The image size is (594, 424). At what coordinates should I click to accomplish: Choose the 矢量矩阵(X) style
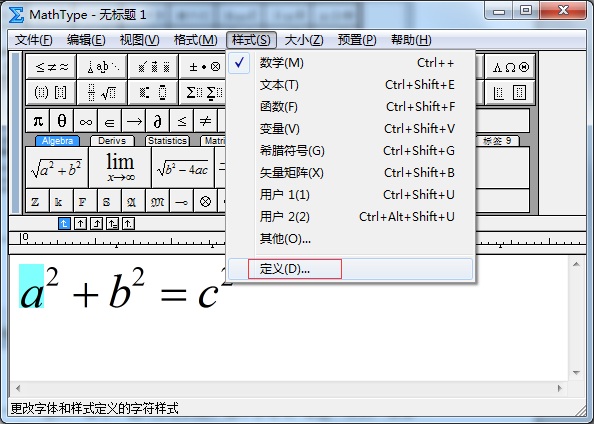click(350, 173)
